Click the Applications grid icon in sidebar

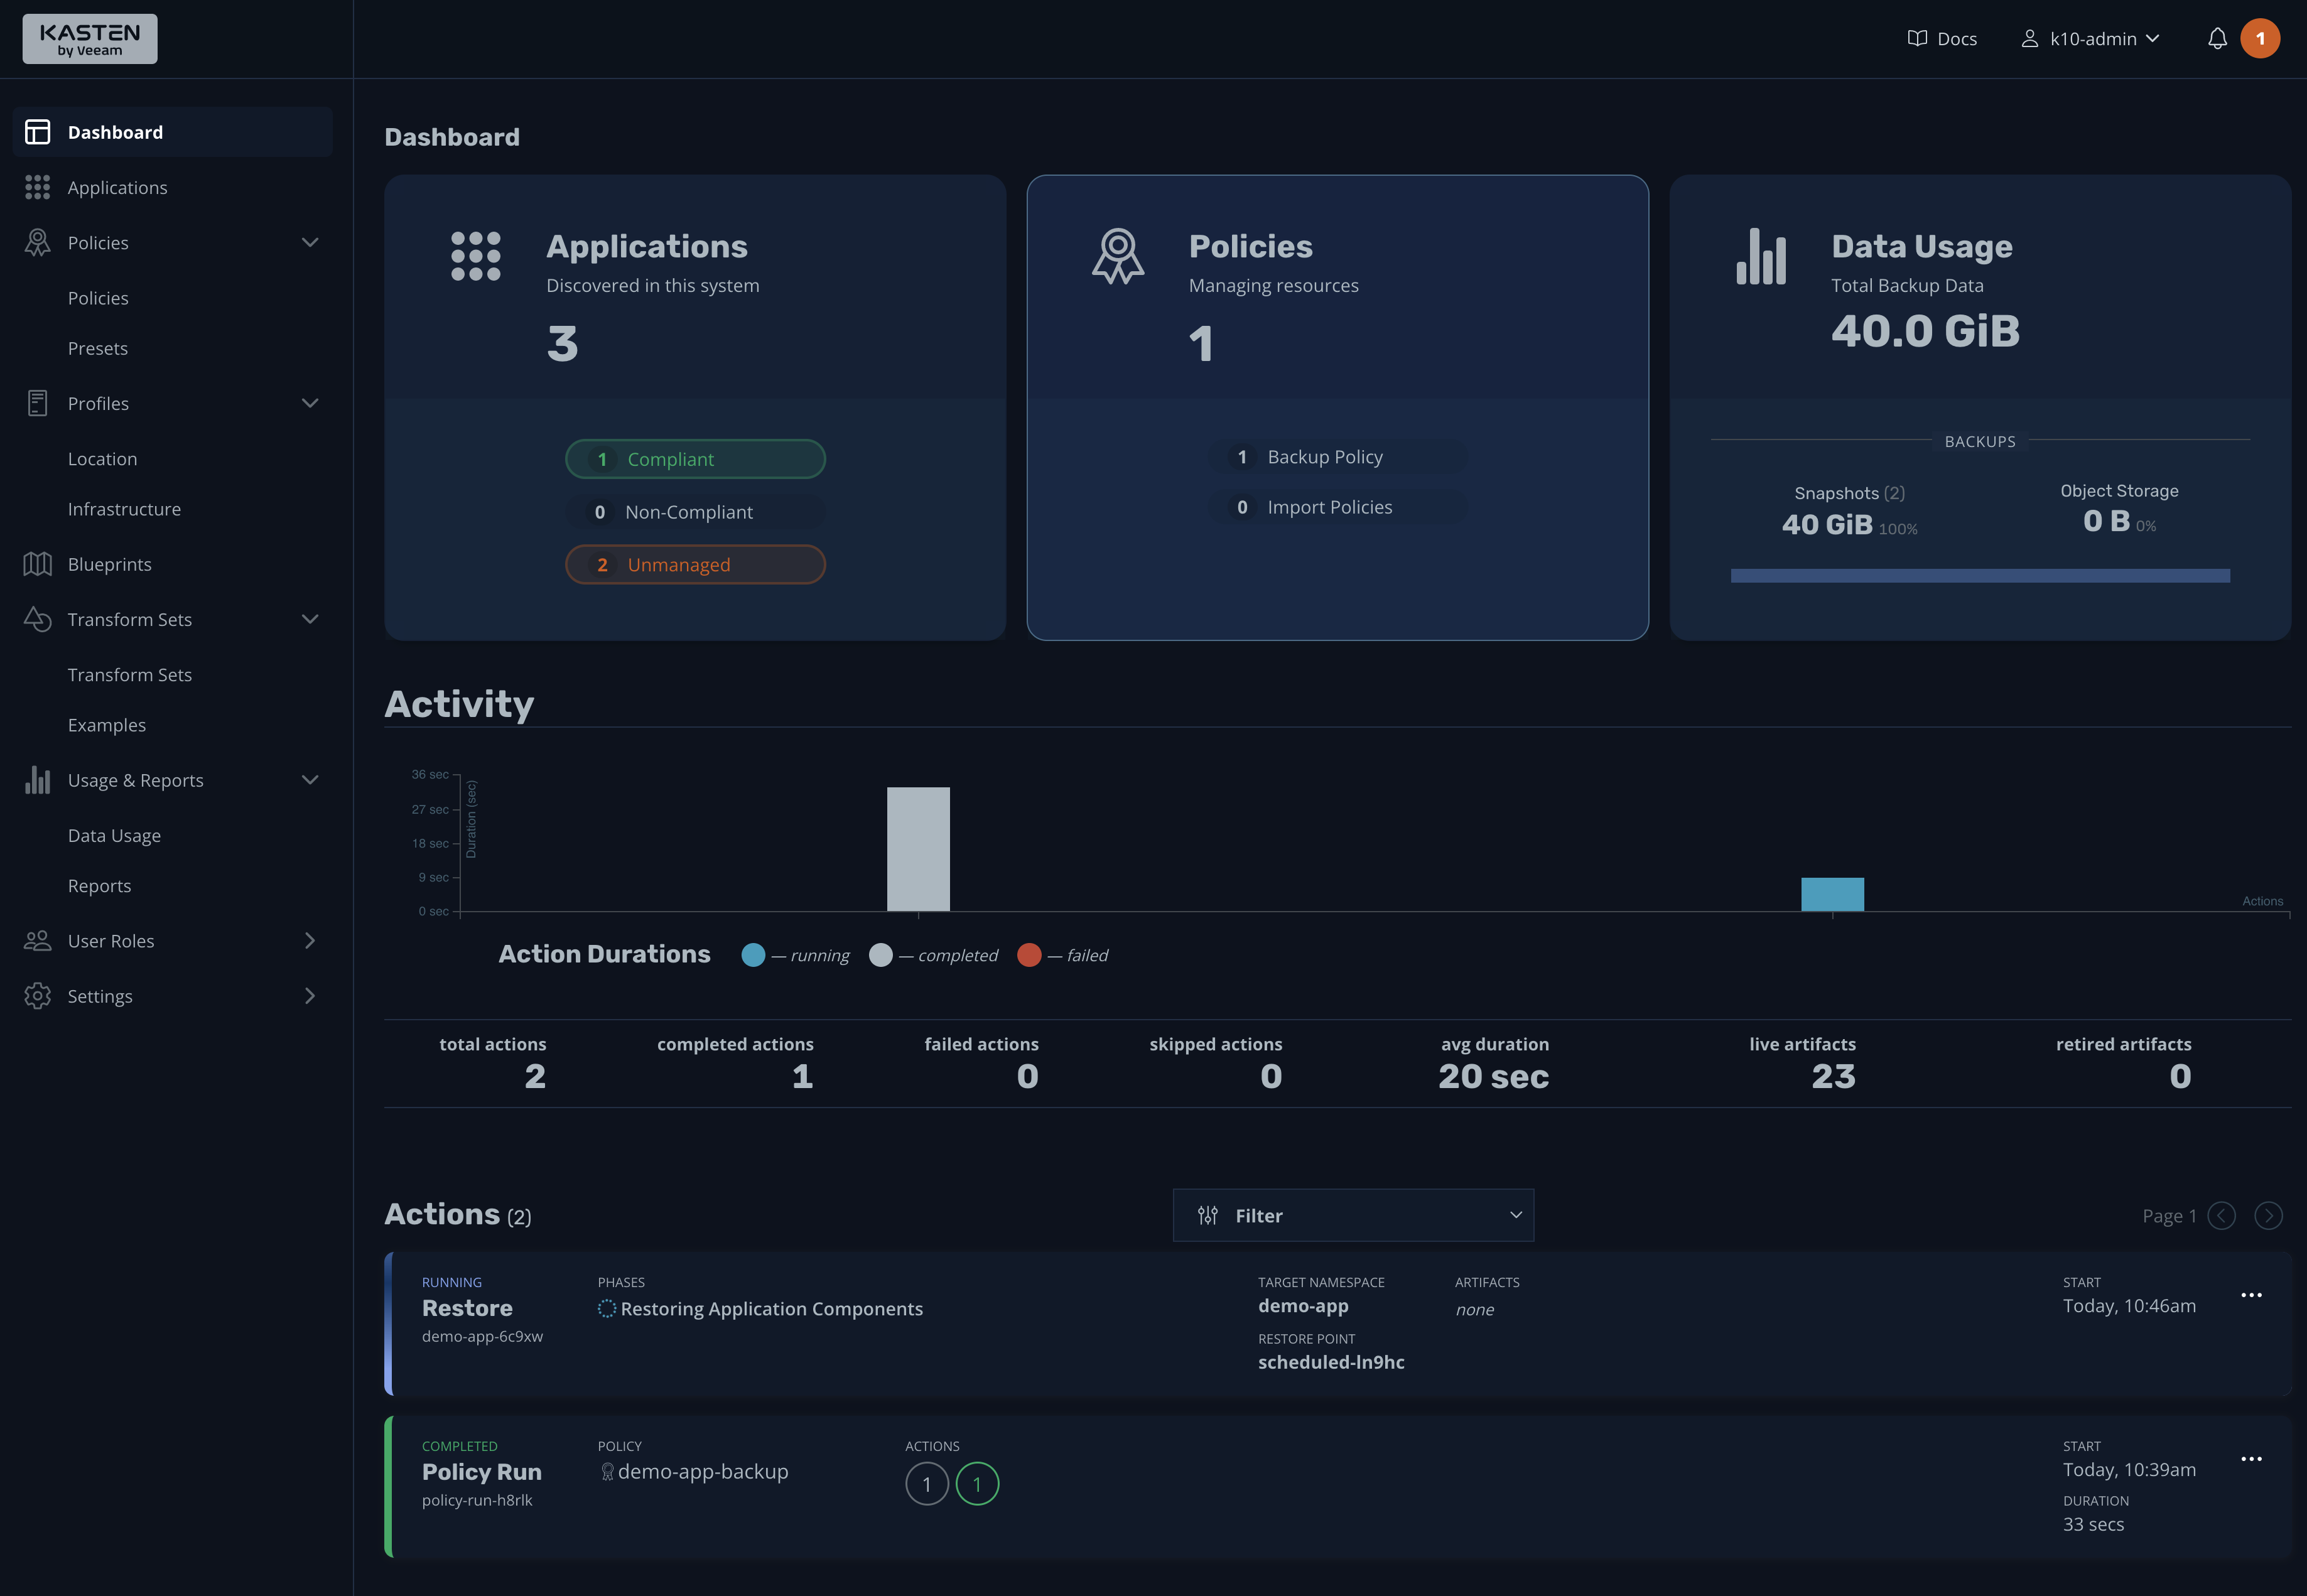38,187
